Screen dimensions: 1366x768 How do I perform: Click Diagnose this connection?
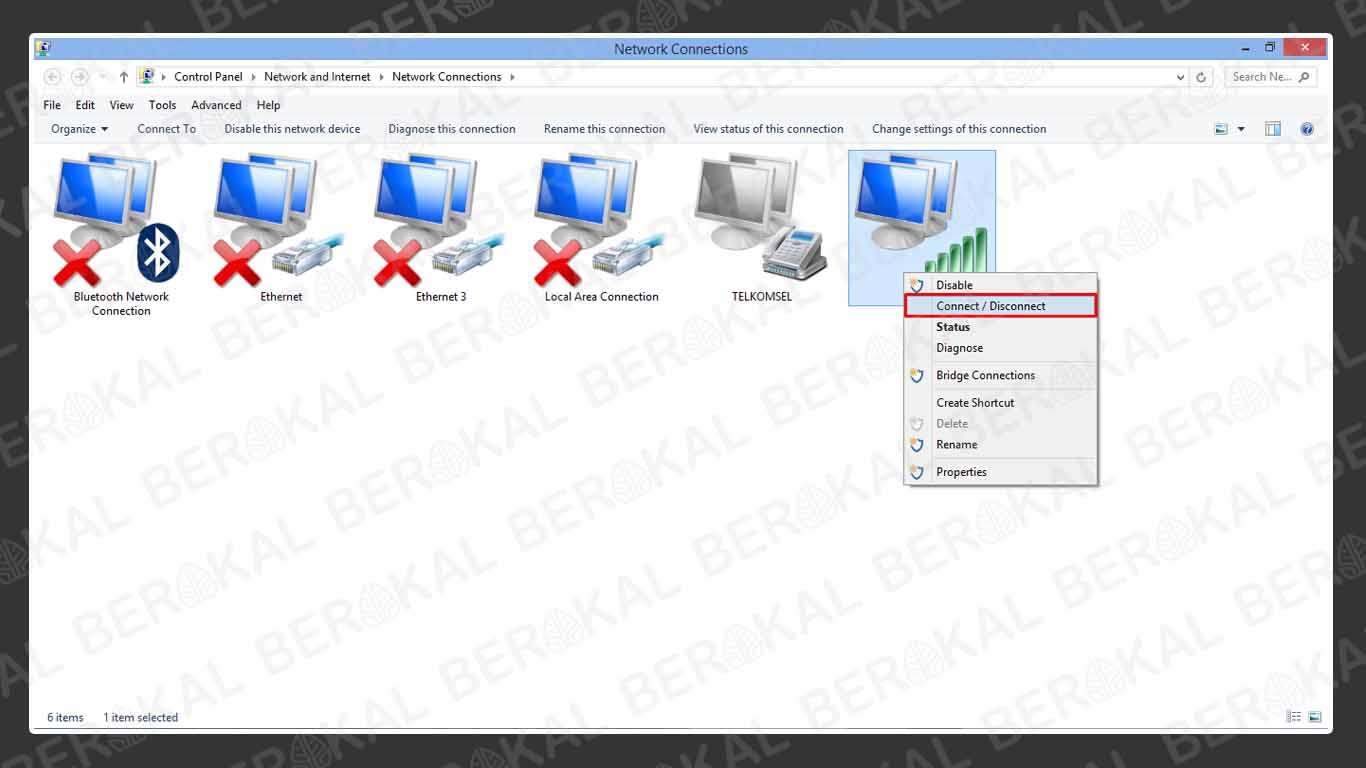pyautogui.click(x=452, y=129)
